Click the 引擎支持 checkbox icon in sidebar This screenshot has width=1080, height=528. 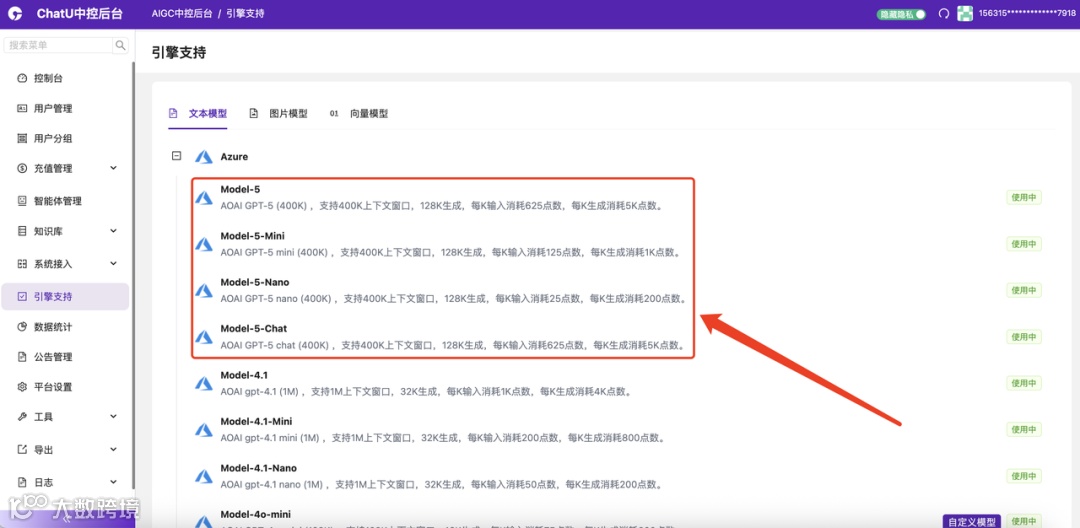pos(22,297)
